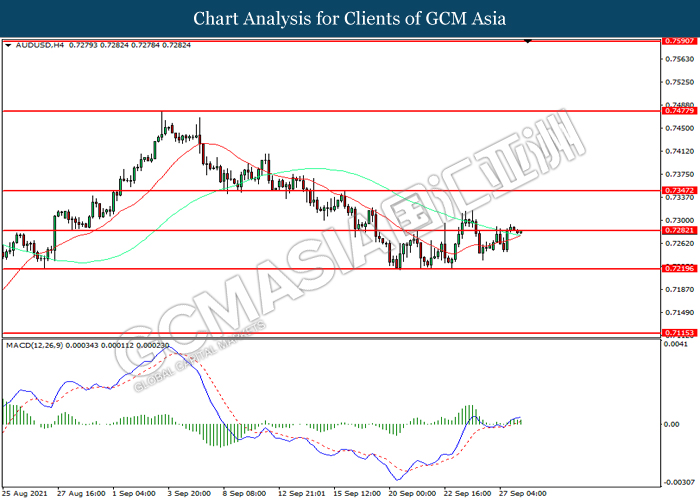Click the 3 Sep 20:00 time label
Screen dimensions: 700x500
click(x=189, y=493)
